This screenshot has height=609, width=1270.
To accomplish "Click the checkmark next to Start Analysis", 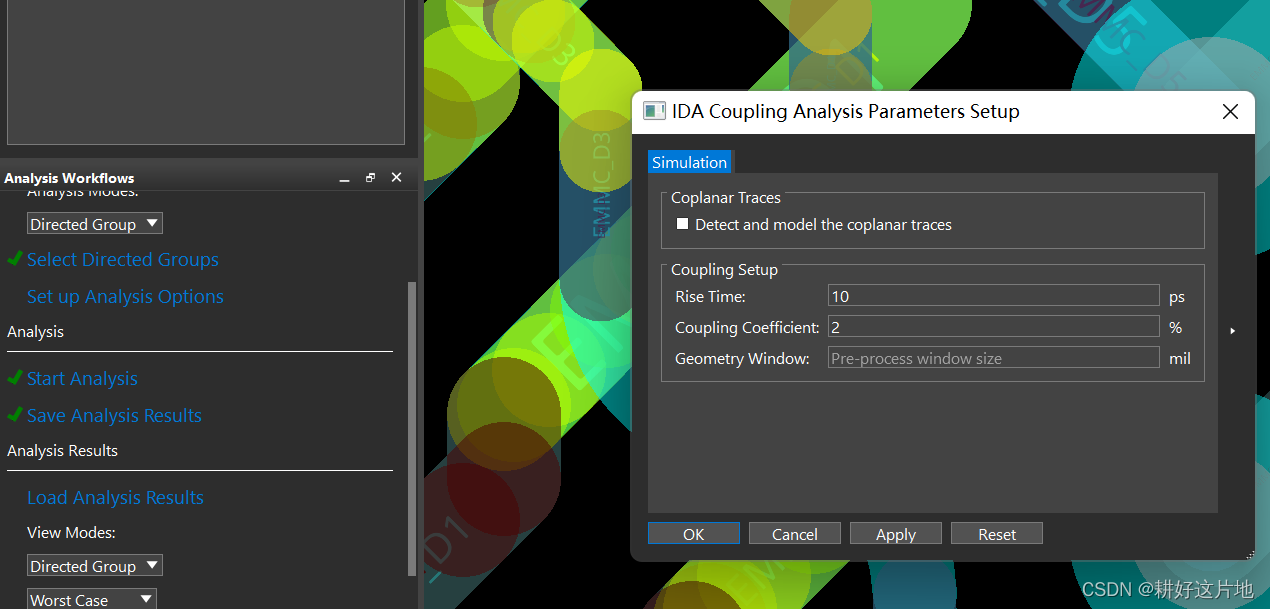I will click(x=15, y=378).
